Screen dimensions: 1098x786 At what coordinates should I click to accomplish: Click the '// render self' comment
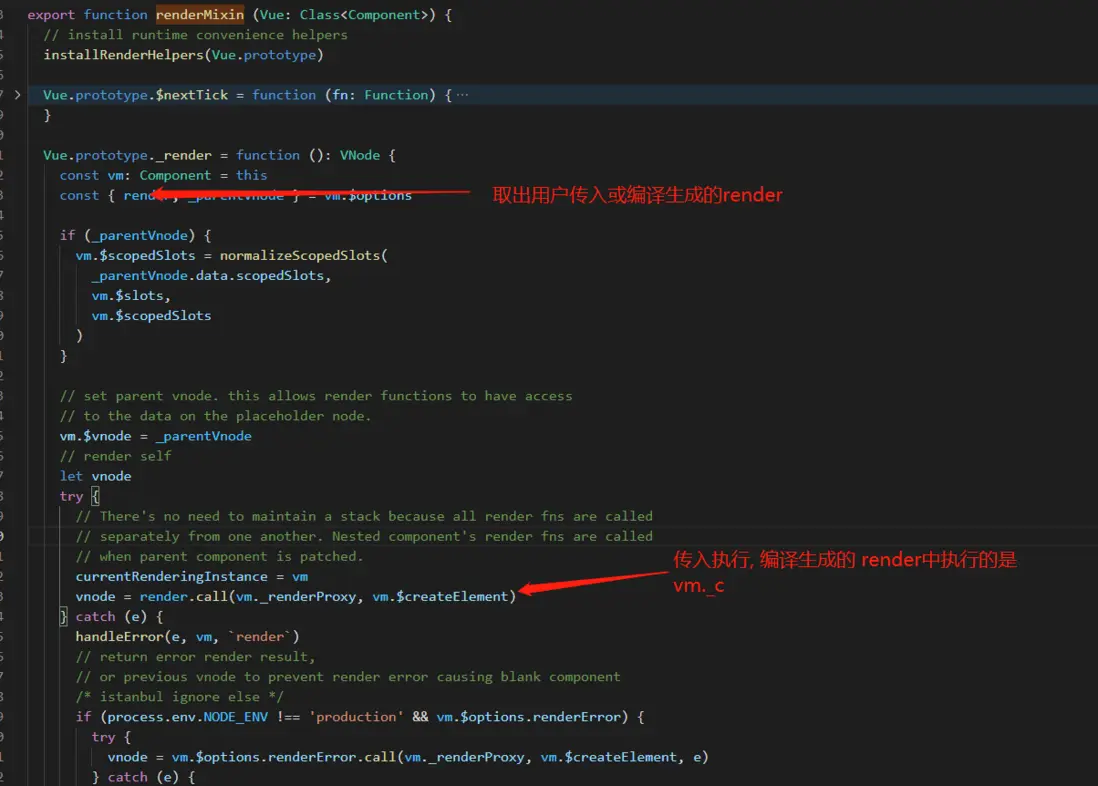point(116,456)
